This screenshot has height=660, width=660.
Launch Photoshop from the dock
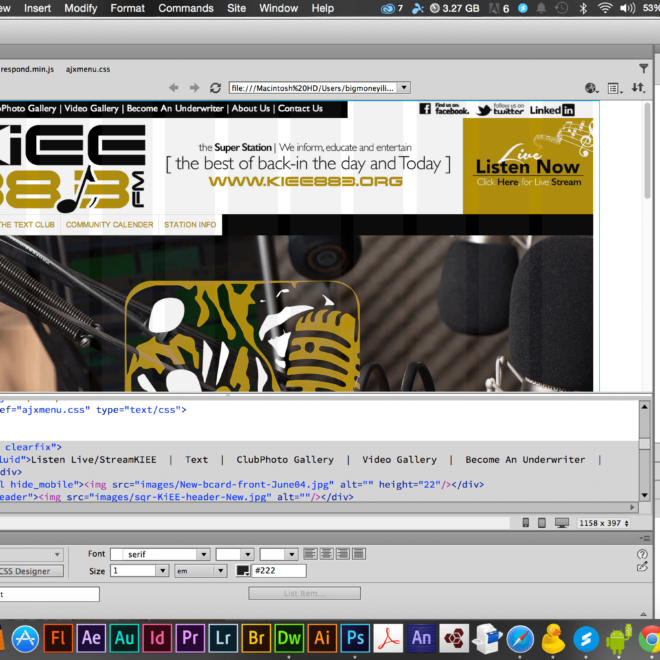pos(353,637)
